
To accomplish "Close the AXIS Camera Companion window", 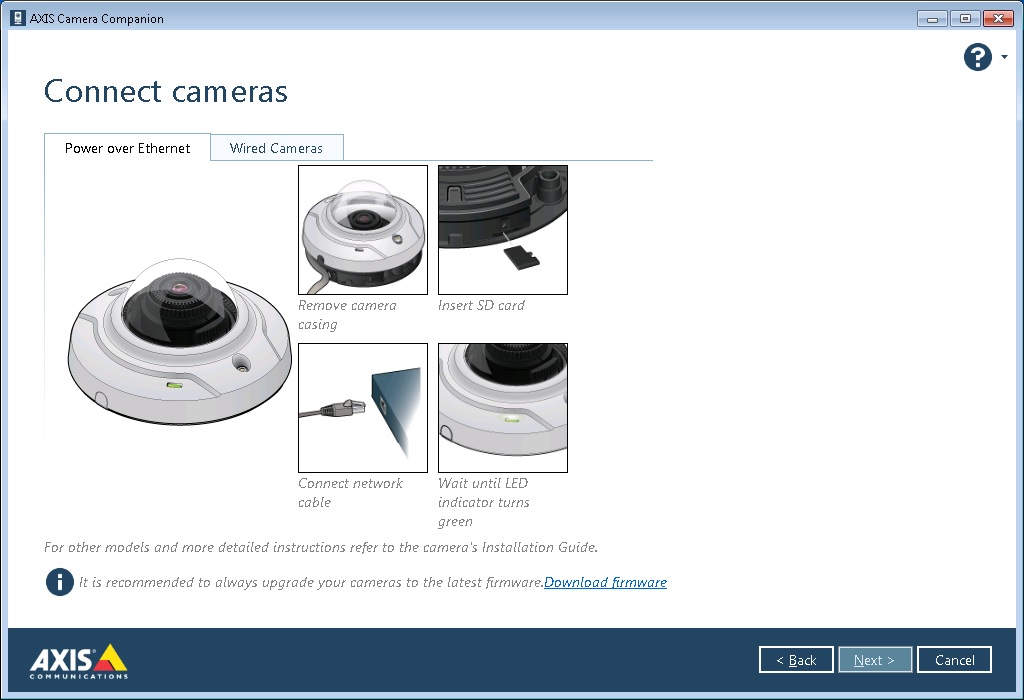I will 998,19.
